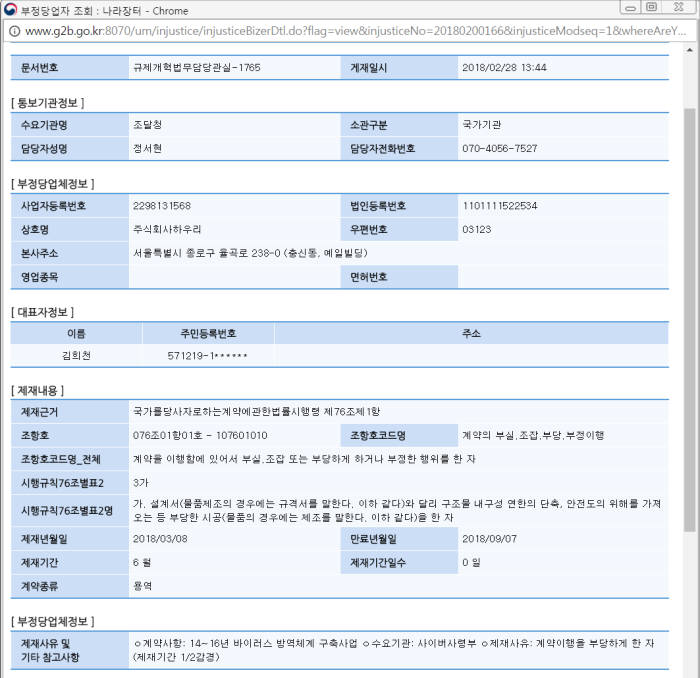Click manager name 정서현
700x678 pixels.
point(147,148)
